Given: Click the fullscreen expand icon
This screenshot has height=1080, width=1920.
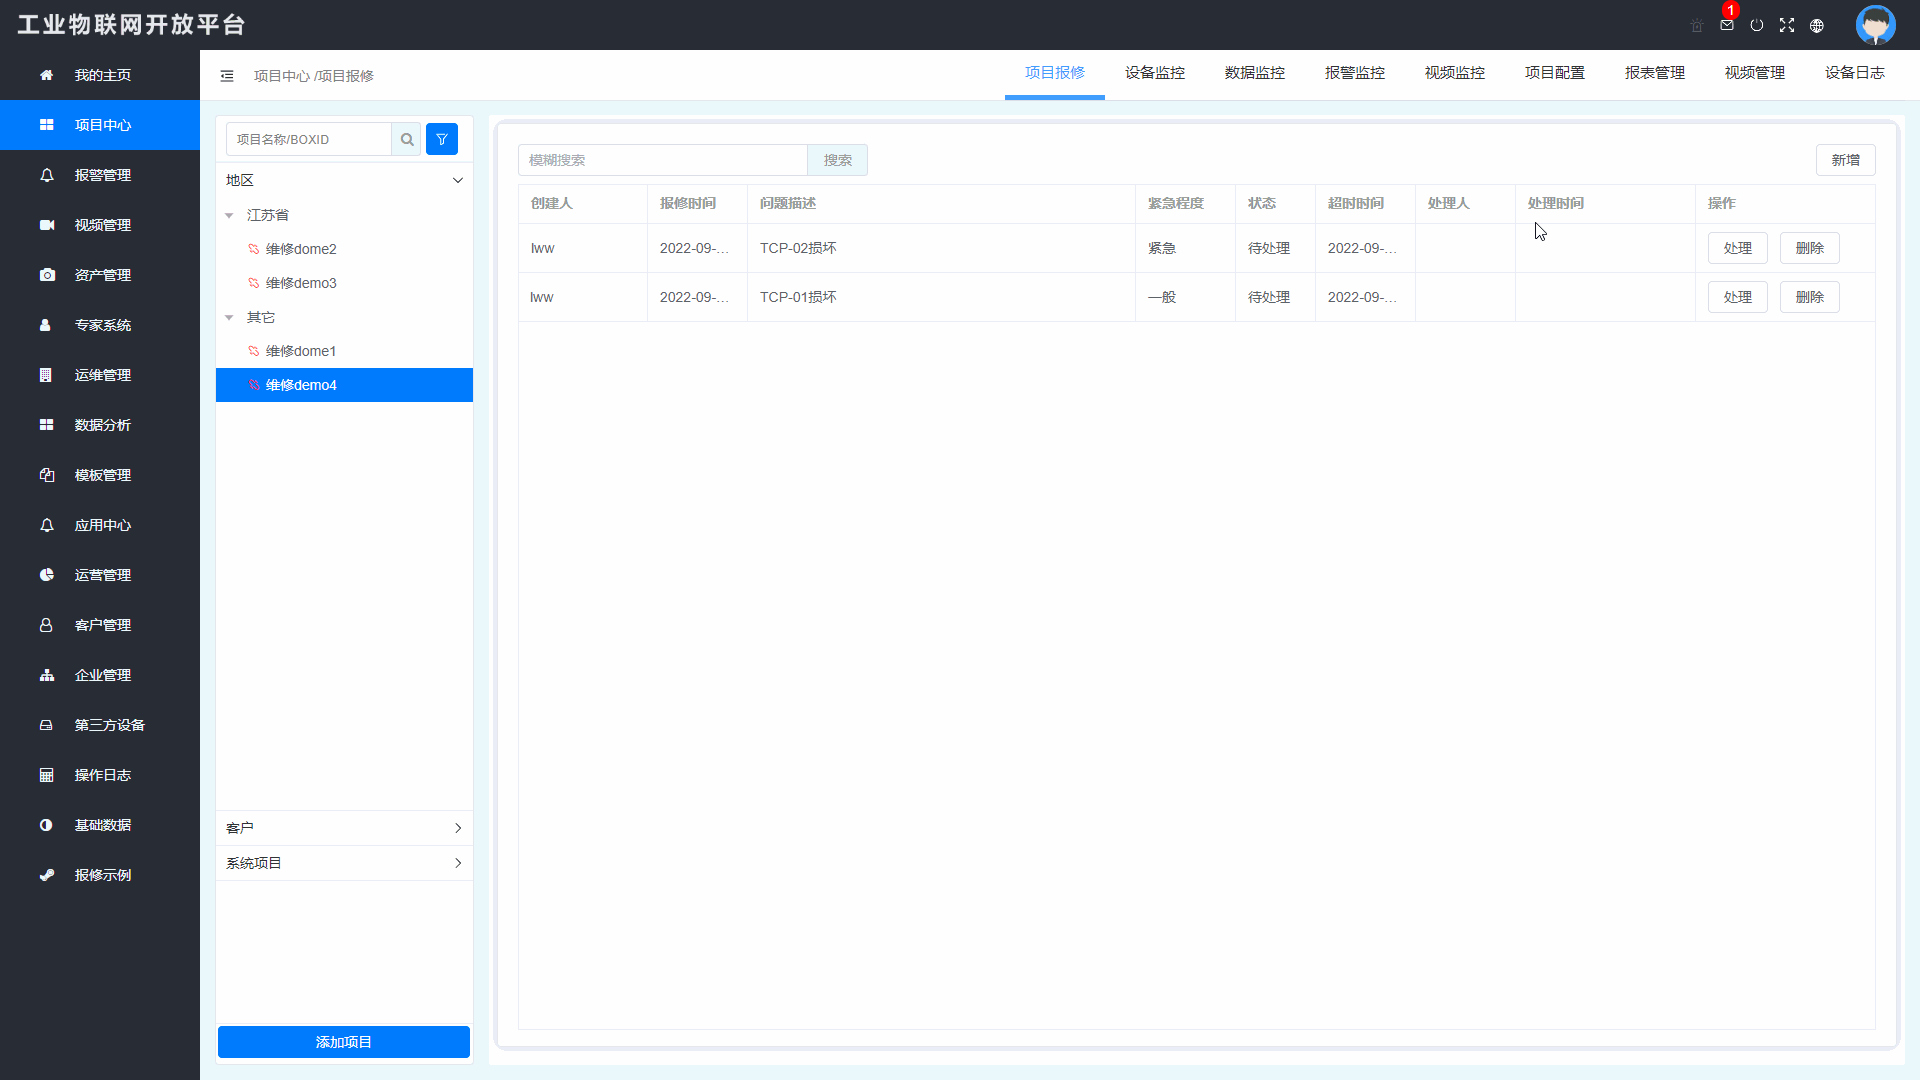Looking at the screenshot, I should coord(1787,25).
